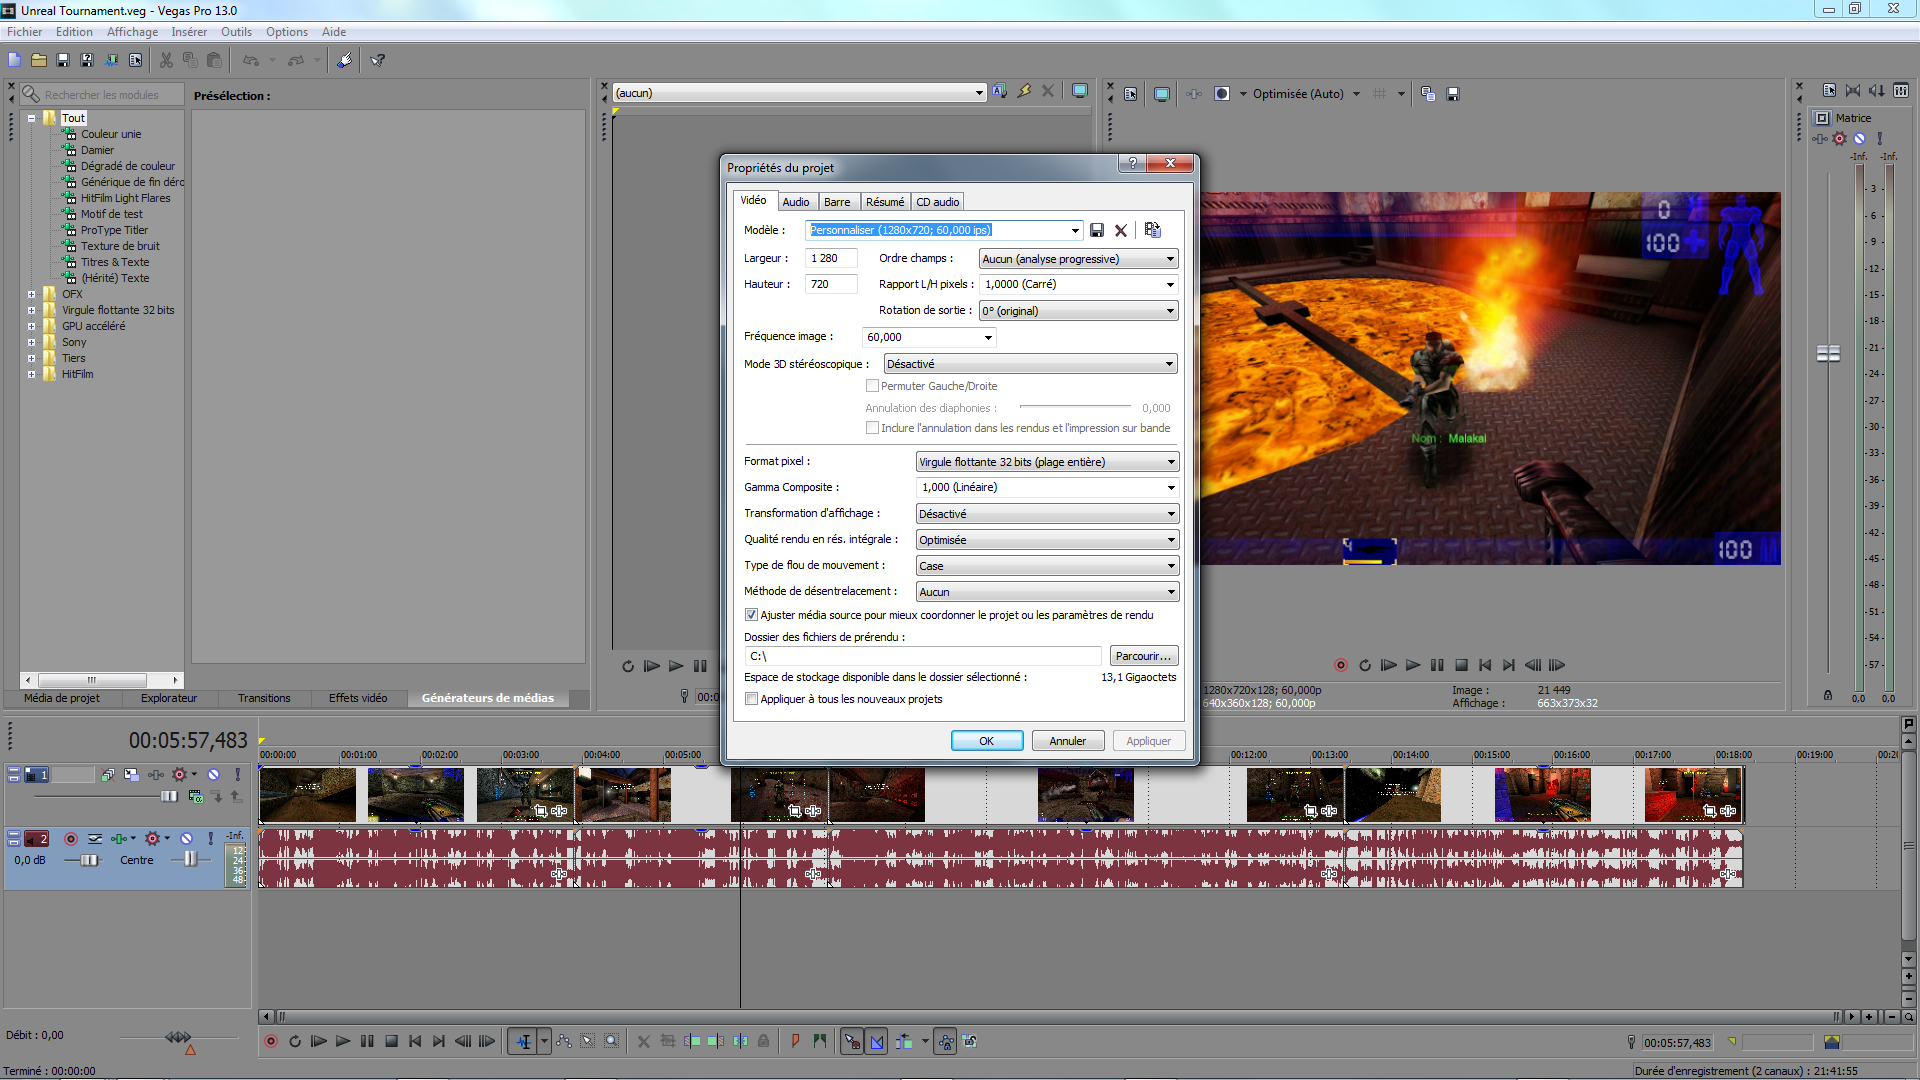This screenshot has height=1080, width=1920.
Task: Toggle the Inclure l'annulation dans les rendus checkbox
Action: 872,428
